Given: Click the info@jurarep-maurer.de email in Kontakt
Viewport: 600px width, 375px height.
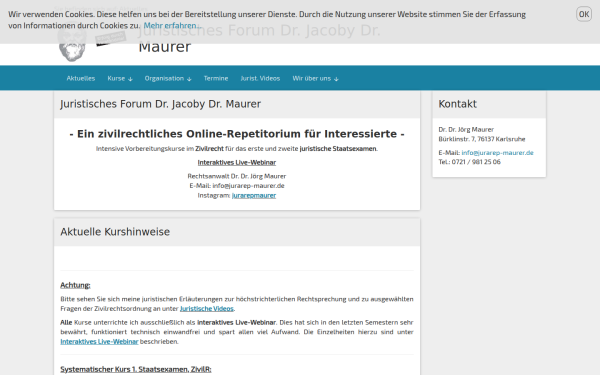Looking at the screenshot, I should tap(497, 152).
